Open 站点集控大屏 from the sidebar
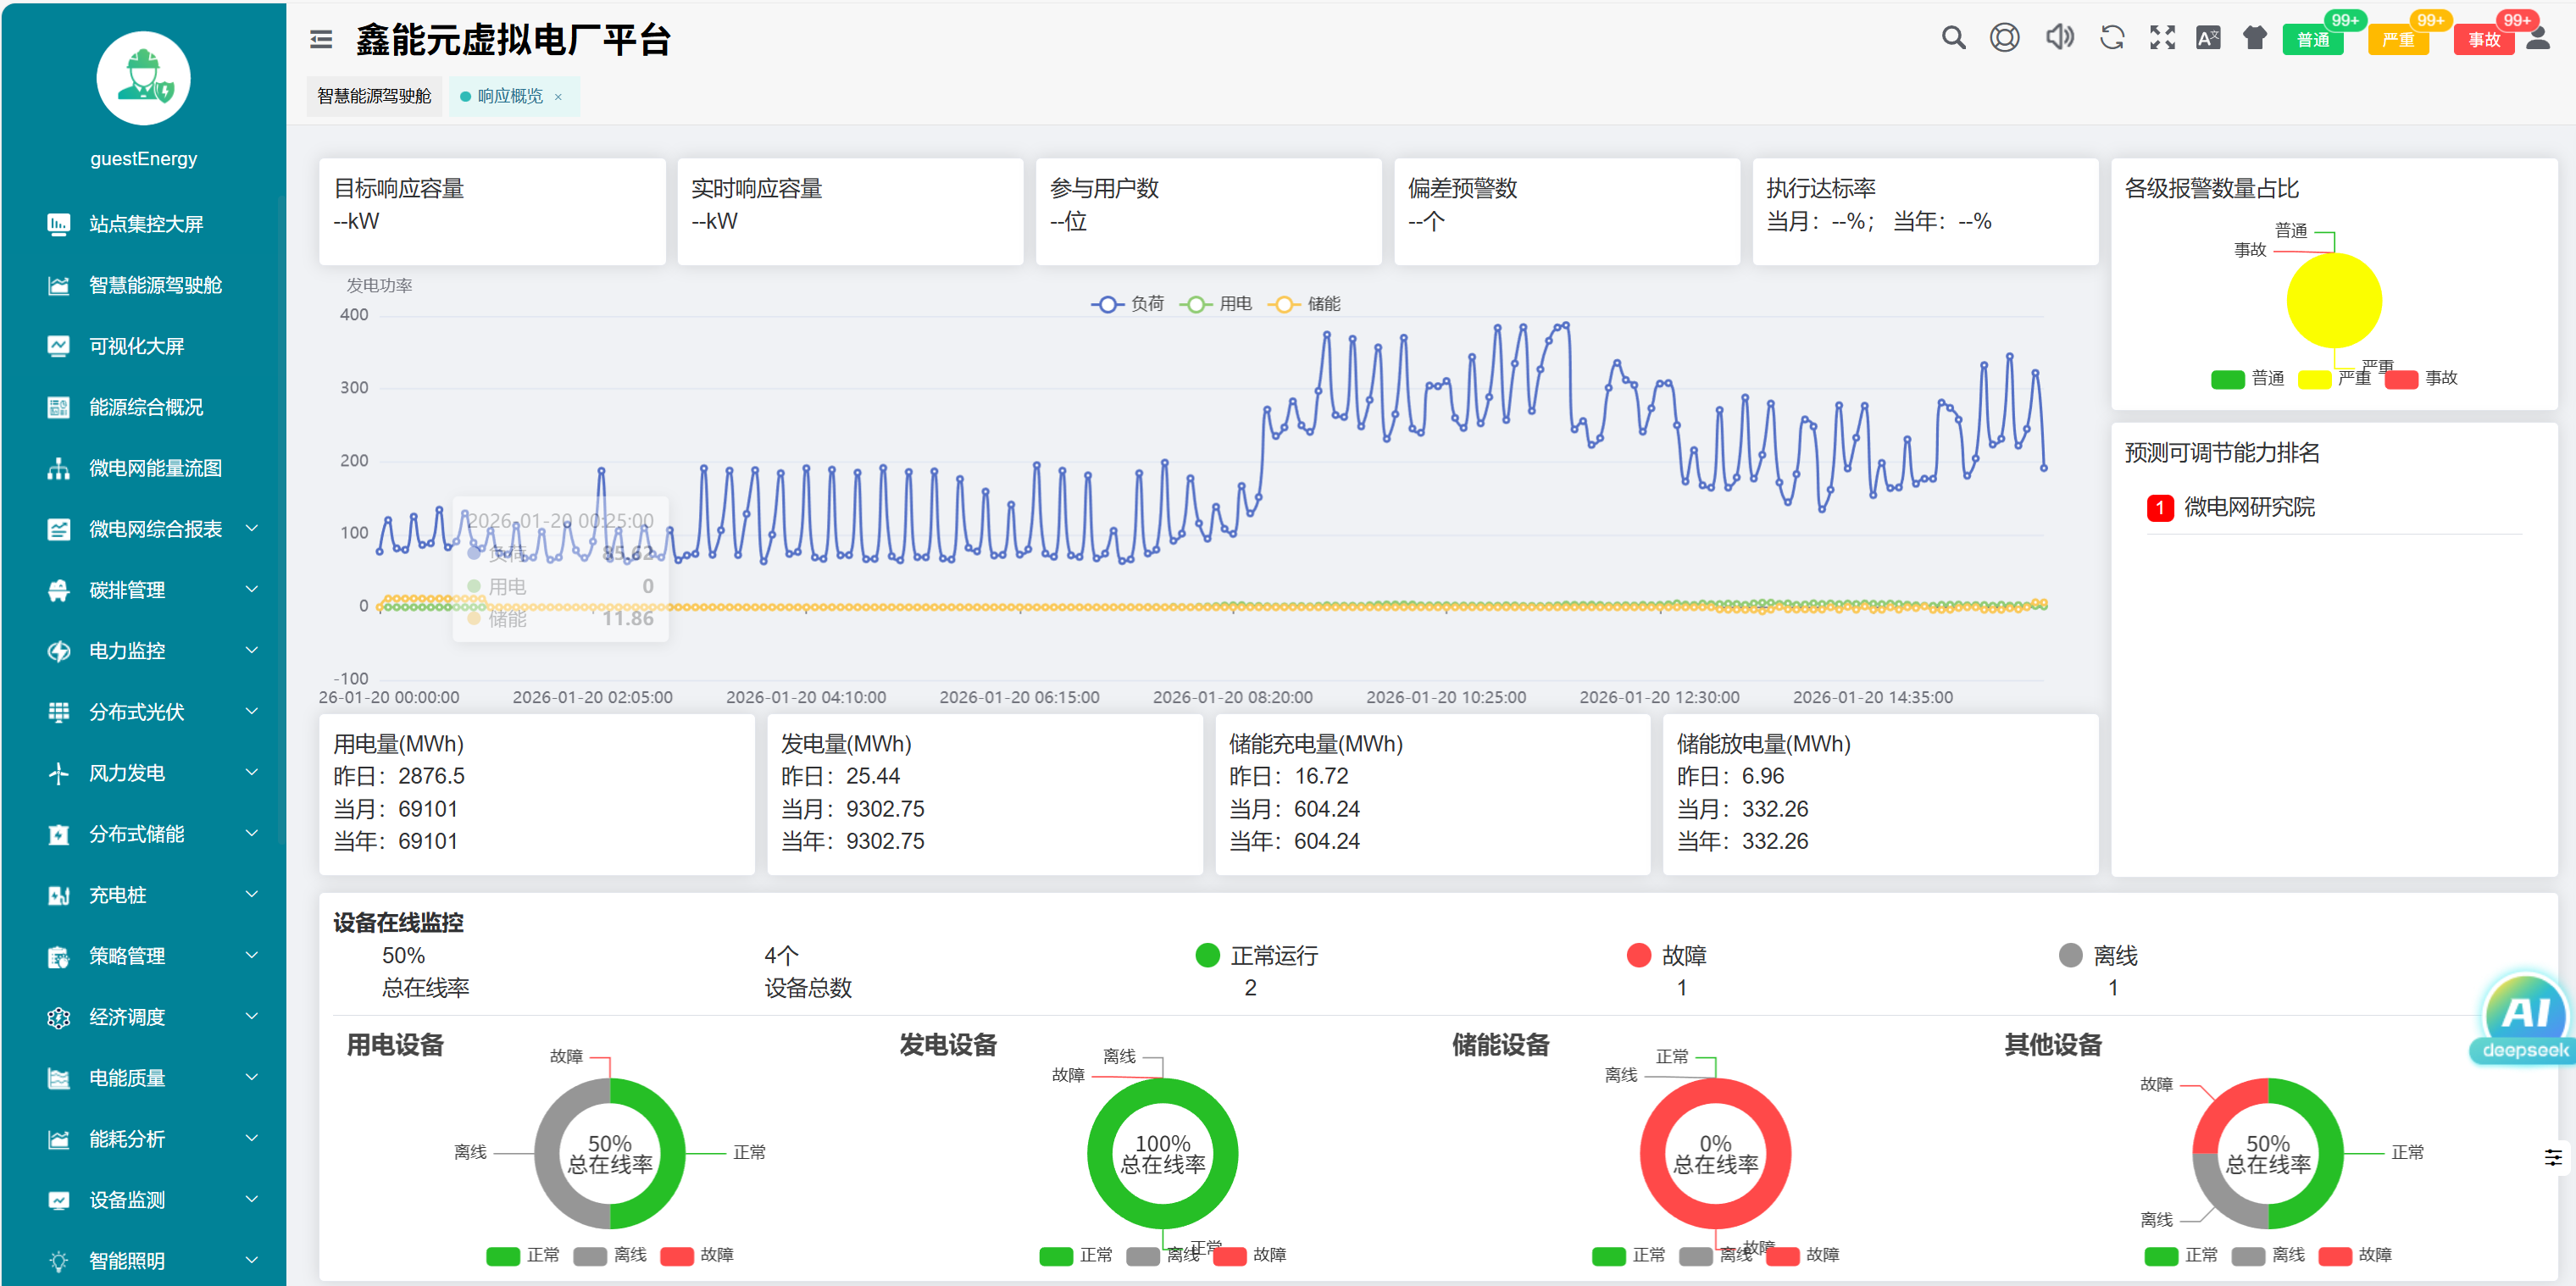Viewport: 2576px width, 1286px height. point(145,224)
